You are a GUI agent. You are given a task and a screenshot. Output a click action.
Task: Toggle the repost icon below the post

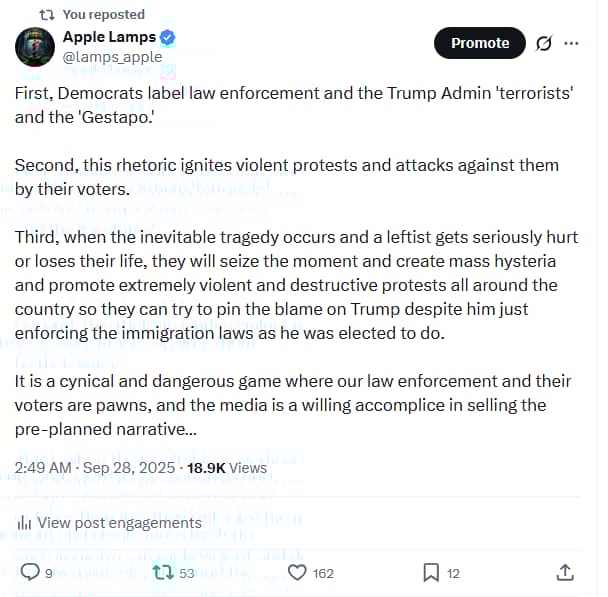coord(159,572)
